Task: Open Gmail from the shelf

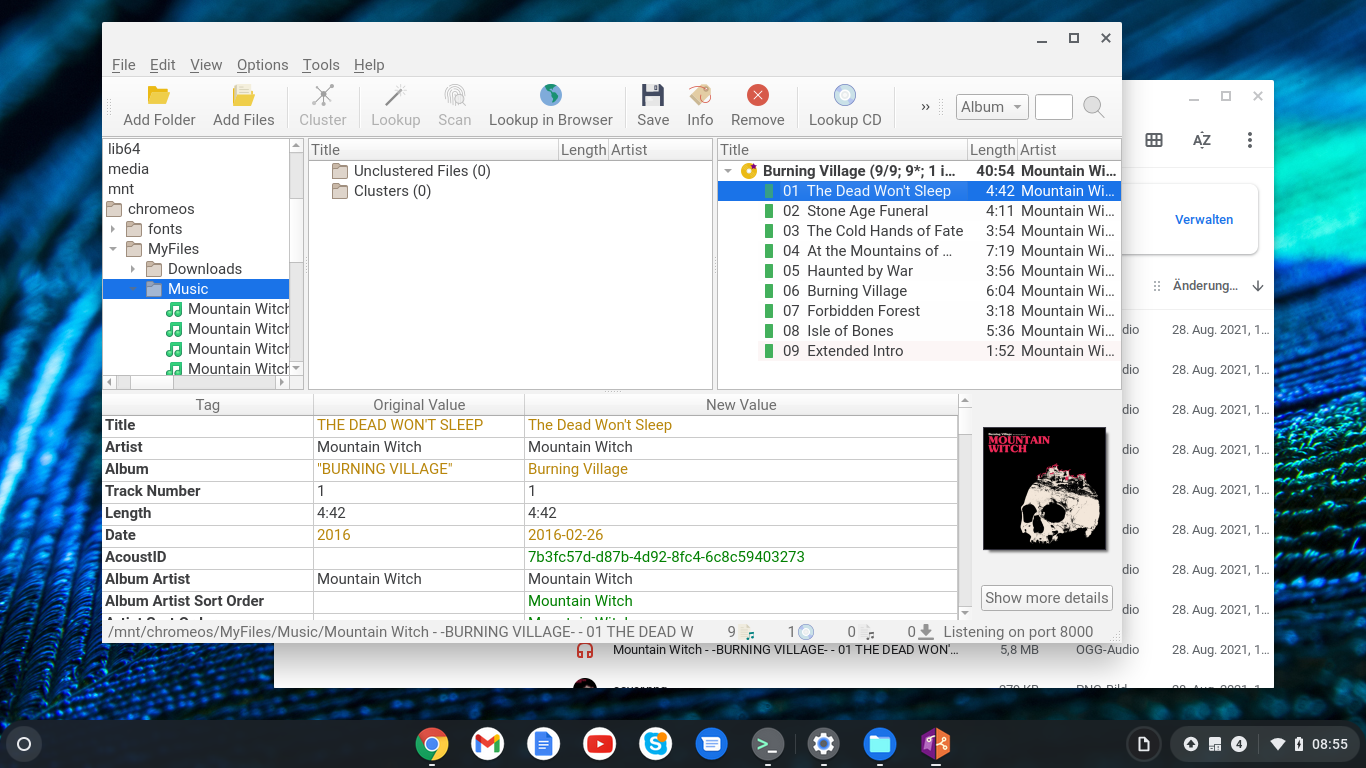Action: coord(488,744)
